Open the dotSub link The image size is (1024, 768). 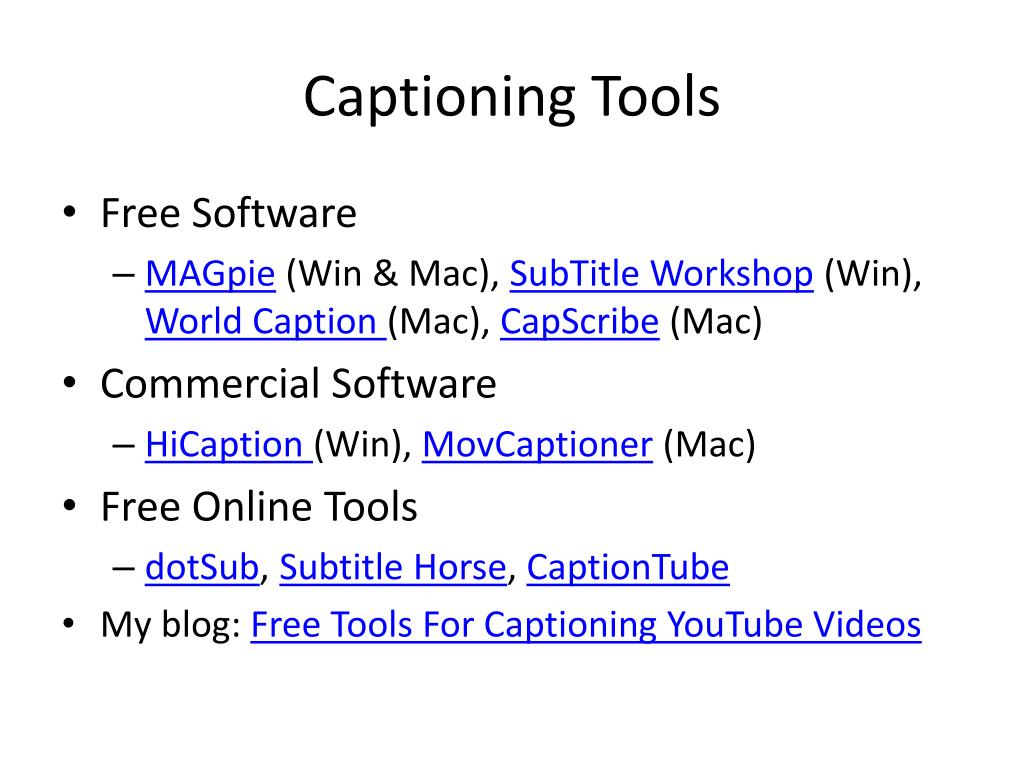(202, 567)
